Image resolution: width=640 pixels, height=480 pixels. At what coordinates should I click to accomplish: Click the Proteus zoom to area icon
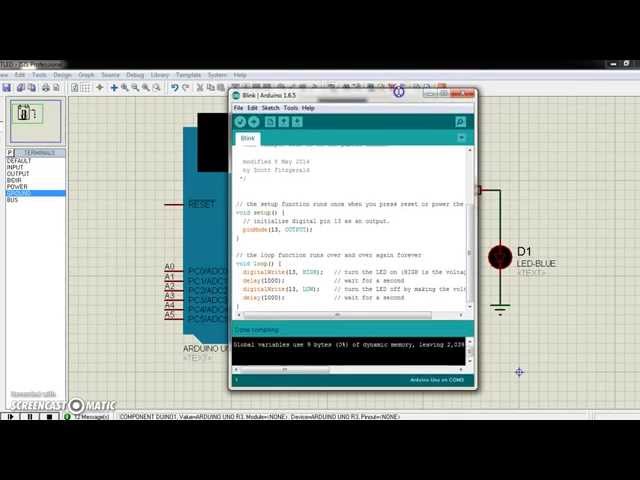[156, 87]
